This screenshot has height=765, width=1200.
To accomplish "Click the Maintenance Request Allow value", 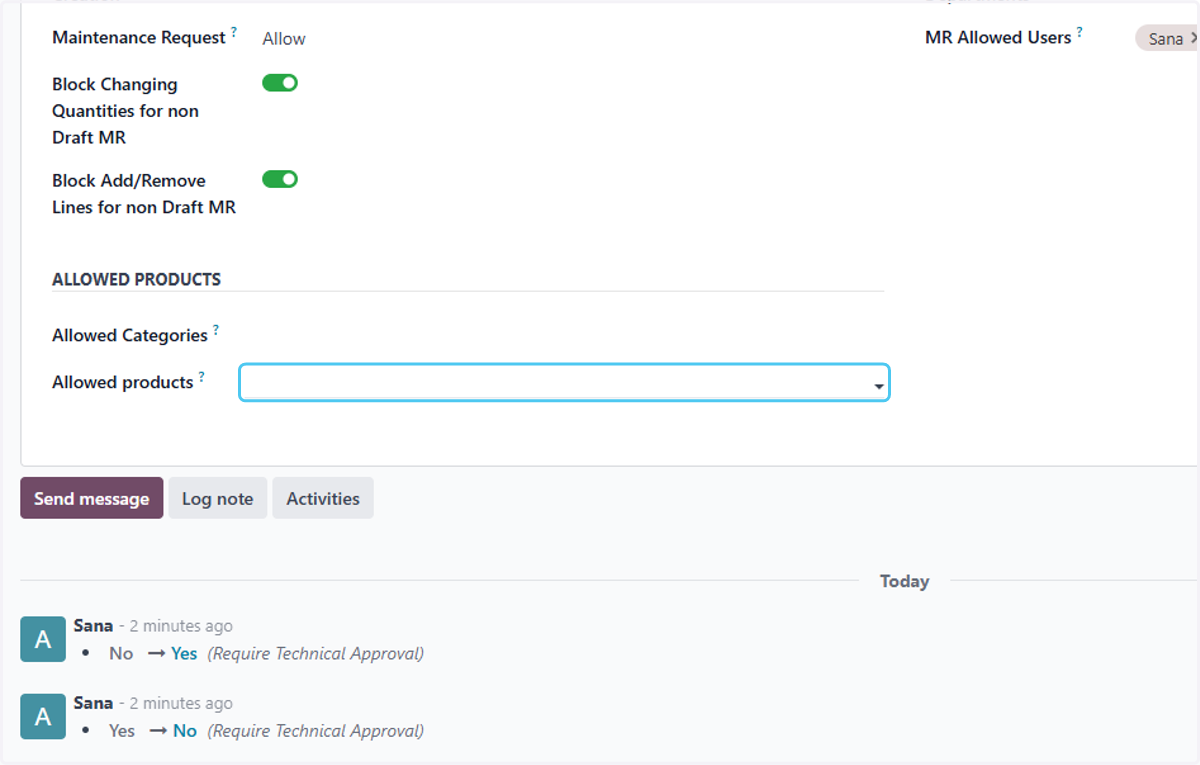I will click(x=284, y=39).
